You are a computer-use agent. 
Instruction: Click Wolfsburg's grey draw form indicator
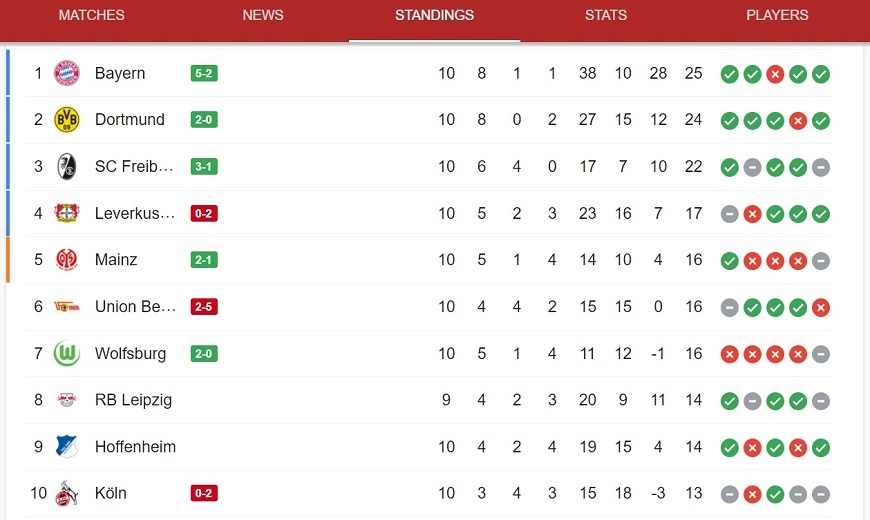(x=821, y=354)
